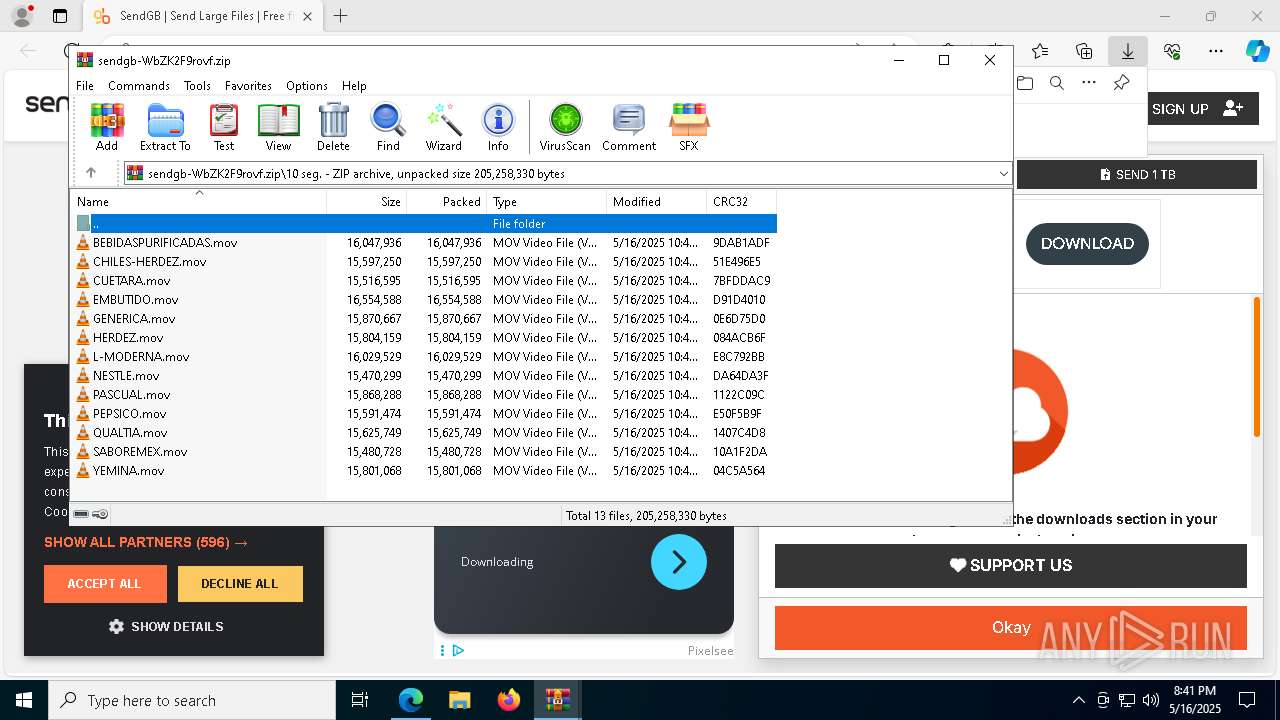The image size is (1280, 720).
Task: Click the SUPPORT US button
Action: coord(1011,565)
